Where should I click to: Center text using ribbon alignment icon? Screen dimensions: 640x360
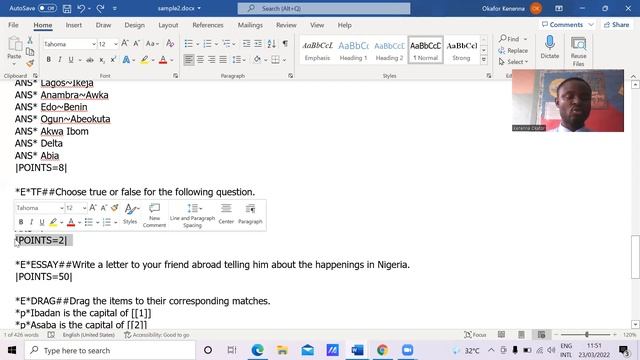(200, 60)
